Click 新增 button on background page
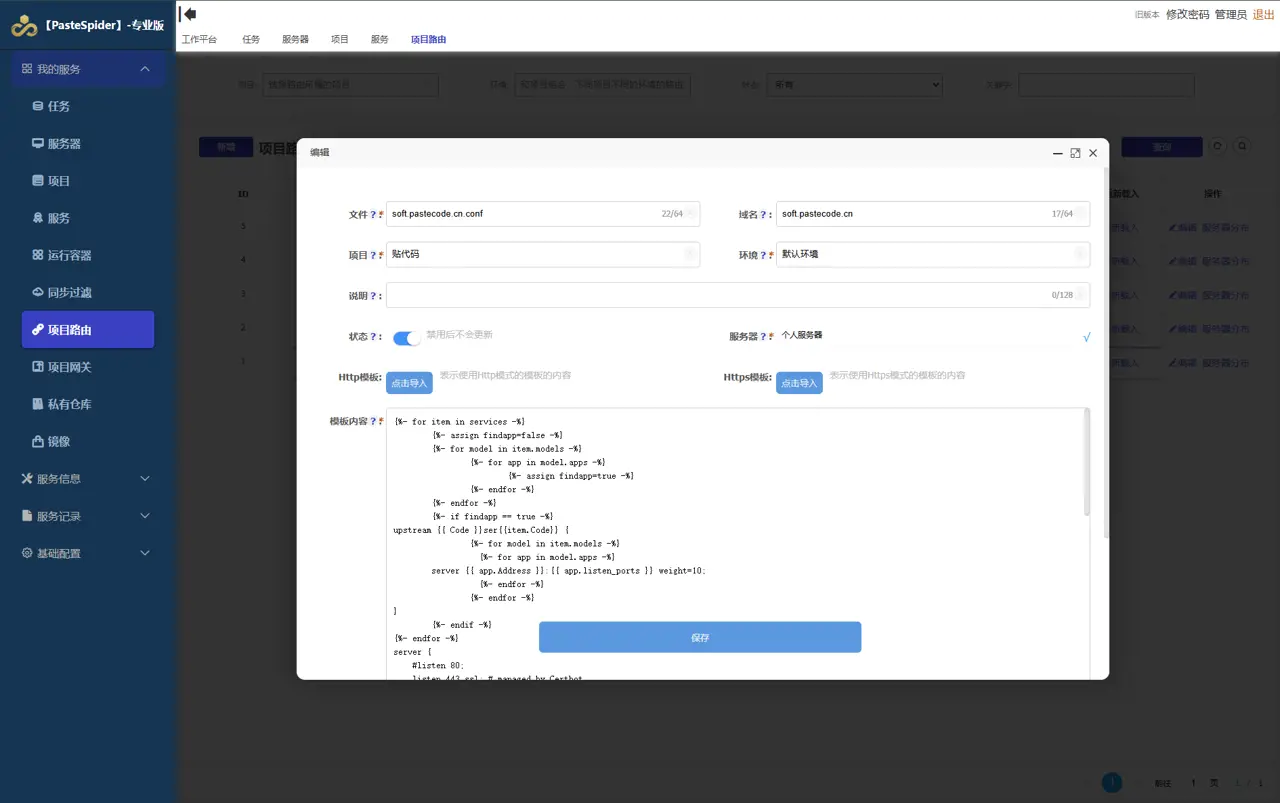 pyautogui.click(x=226, y=147)
